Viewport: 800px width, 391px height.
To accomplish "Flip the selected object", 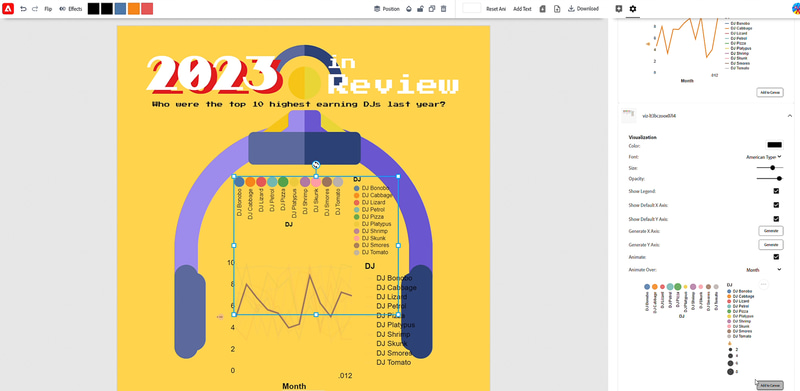I will (48, 9).
